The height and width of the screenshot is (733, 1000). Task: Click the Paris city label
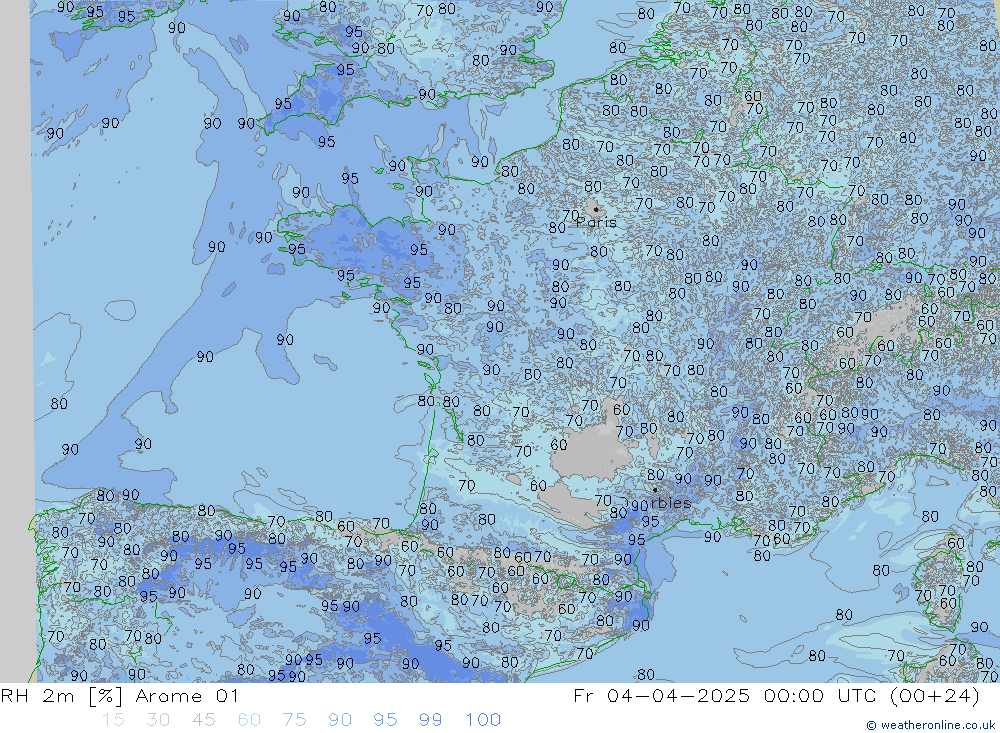[x=597, y=222]
